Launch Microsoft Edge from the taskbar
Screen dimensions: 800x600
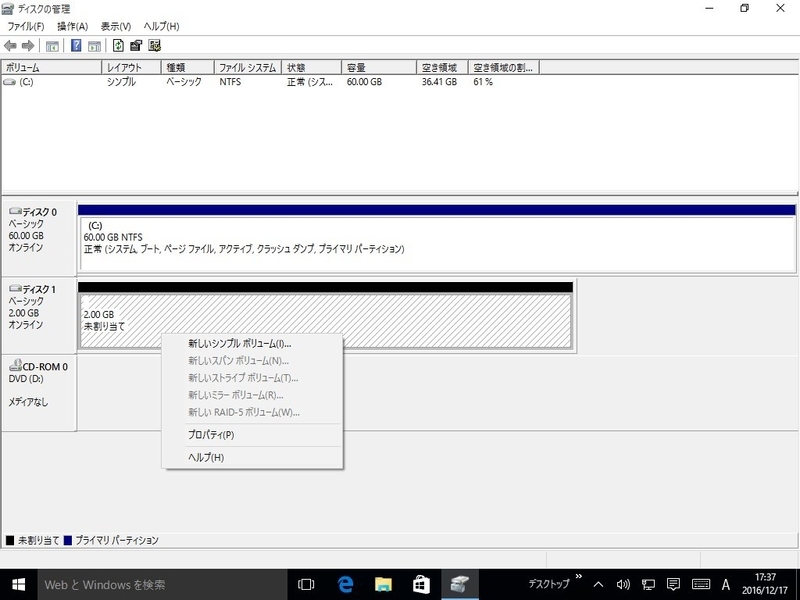coord(345,585)
